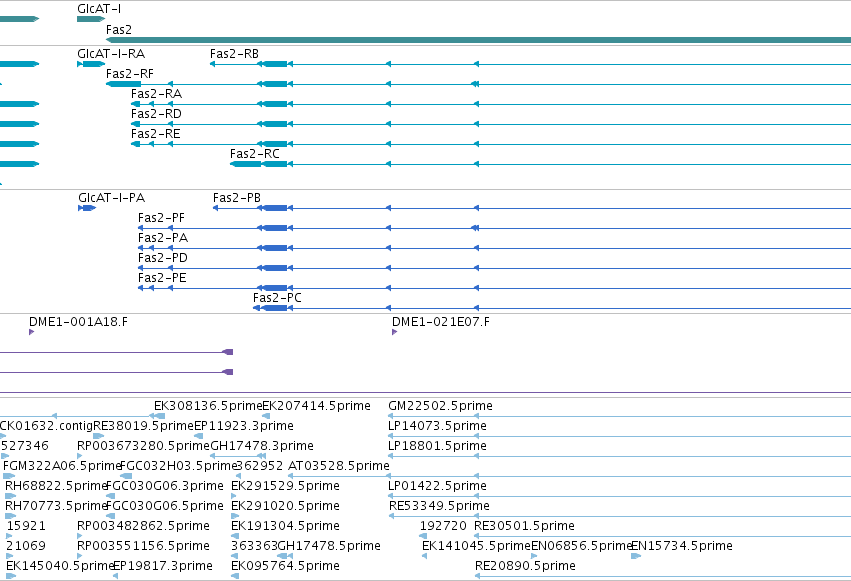This screenshot has width=851, height=581.
Task: Click EN15734.5prime EST label
Action: pos(682,546)
